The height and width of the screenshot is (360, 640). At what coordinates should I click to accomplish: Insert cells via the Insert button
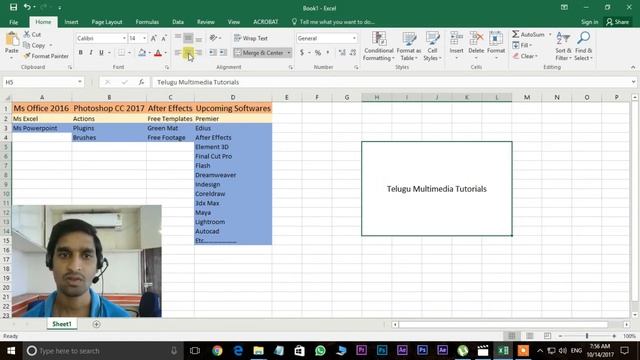(x=456, y=42)
